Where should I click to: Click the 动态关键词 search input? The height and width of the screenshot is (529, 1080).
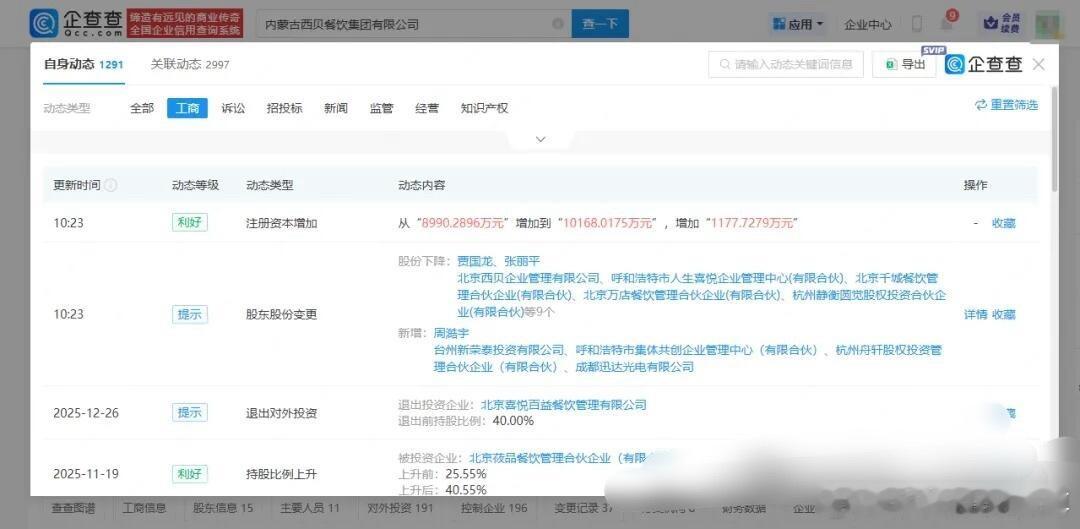[786, 64]
